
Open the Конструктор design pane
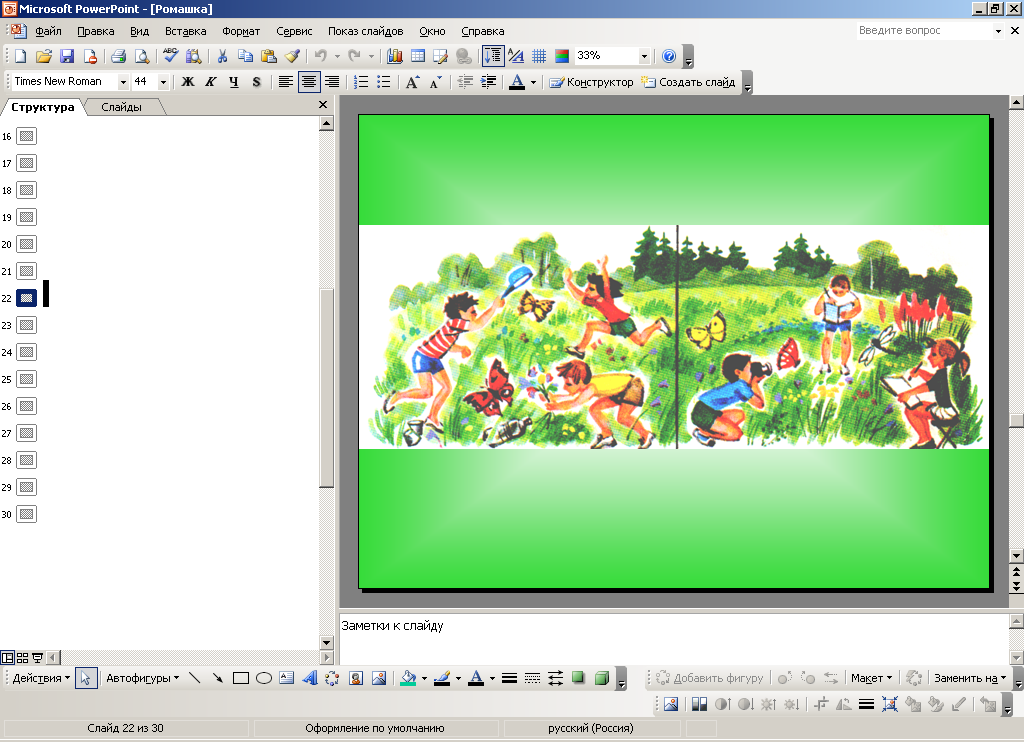(592, 82)
